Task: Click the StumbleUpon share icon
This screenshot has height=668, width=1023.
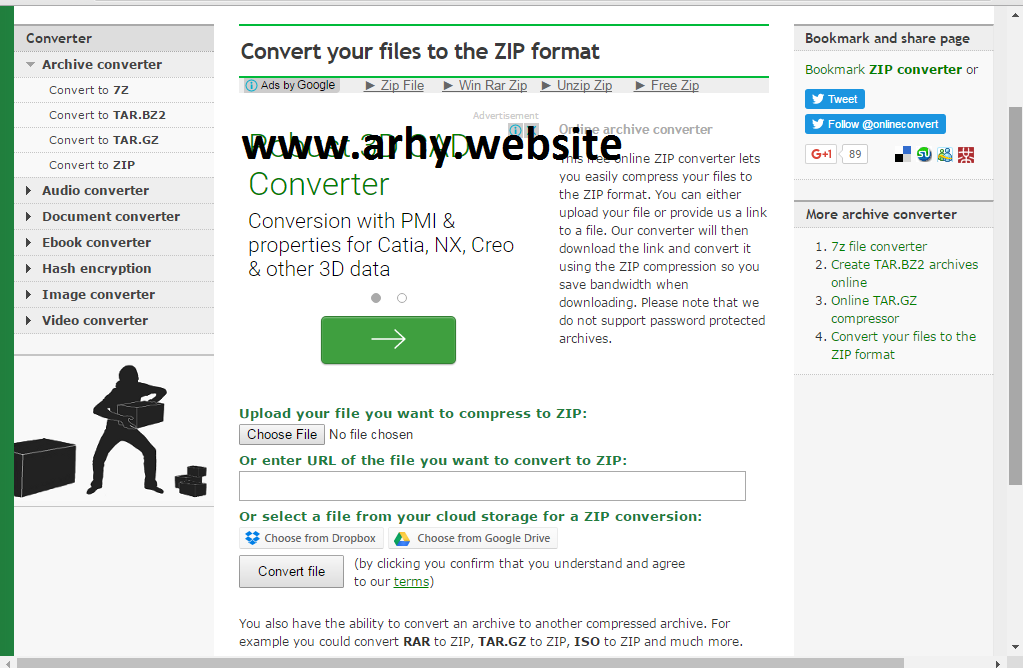Action: pos(924,155)
